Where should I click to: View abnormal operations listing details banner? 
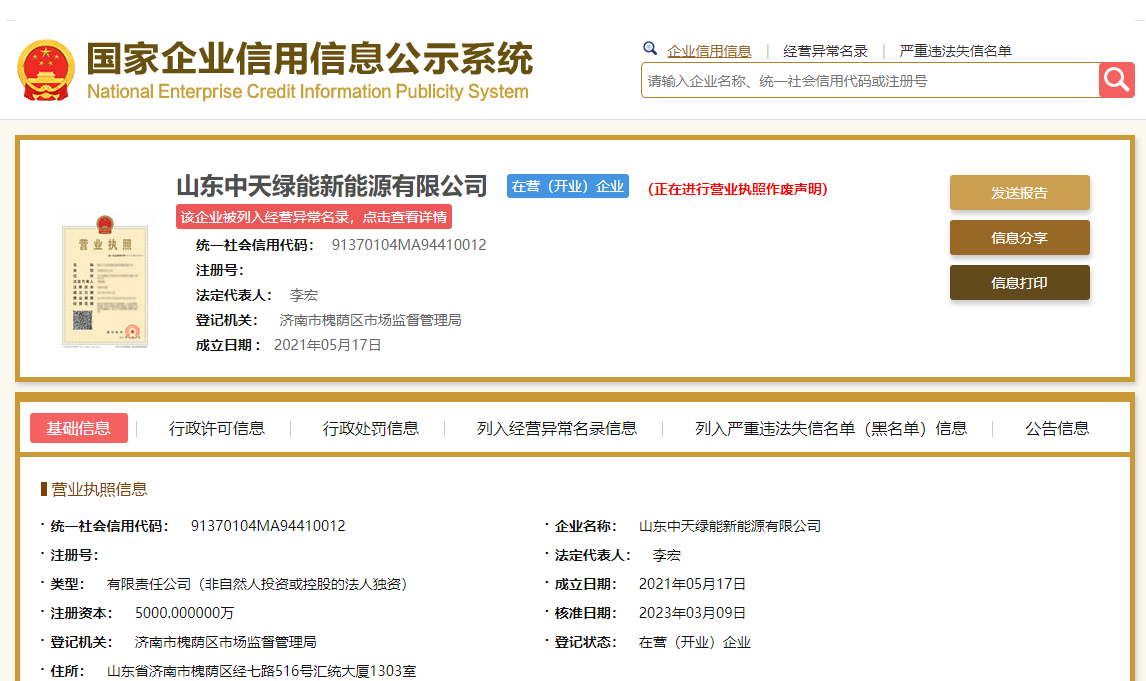tap(314, 217)
